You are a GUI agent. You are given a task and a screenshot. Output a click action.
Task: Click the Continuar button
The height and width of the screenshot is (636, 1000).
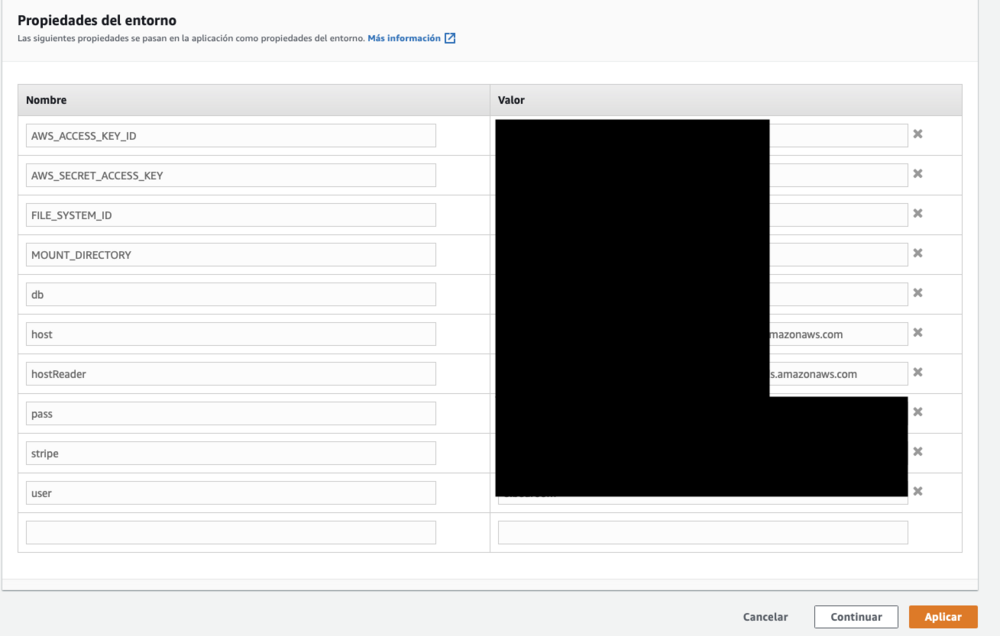[856, 616]
